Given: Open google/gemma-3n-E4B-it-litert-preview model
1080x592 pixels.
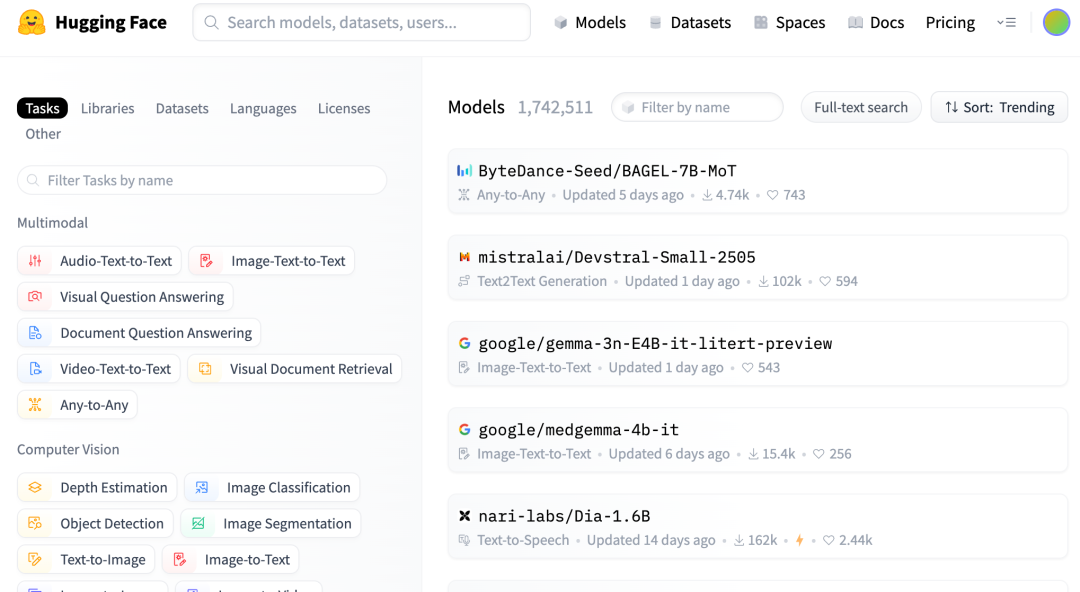Looking at the screenshot, I should [655, 343].
